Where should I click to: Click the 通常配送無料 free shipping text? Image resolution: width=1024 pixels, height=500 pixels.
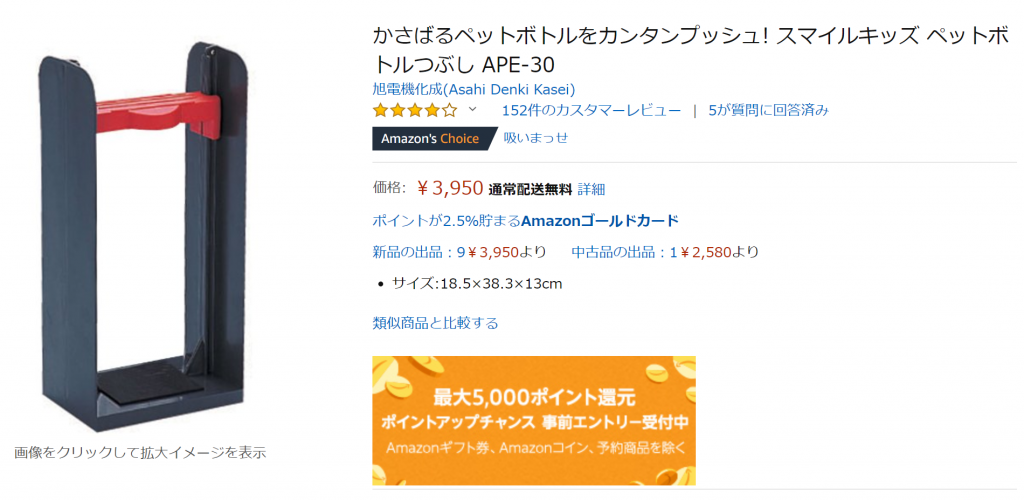click(x=530, y=188)
